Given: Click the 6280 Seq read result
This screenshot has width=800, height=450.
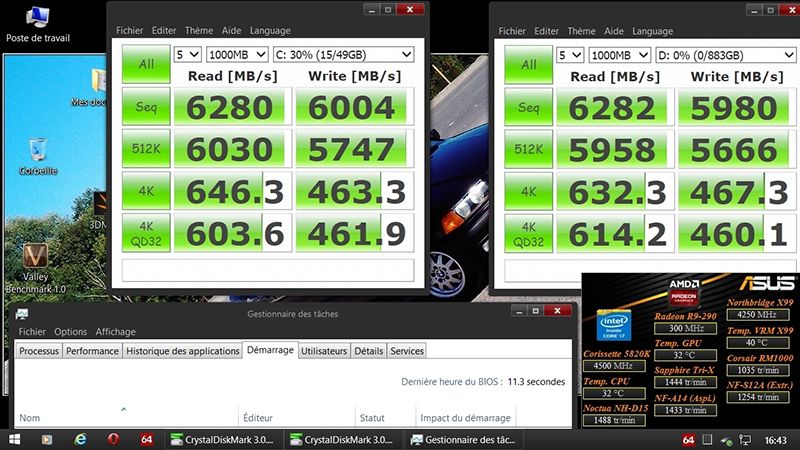Looking at the screenshot, I should (232, 107).
